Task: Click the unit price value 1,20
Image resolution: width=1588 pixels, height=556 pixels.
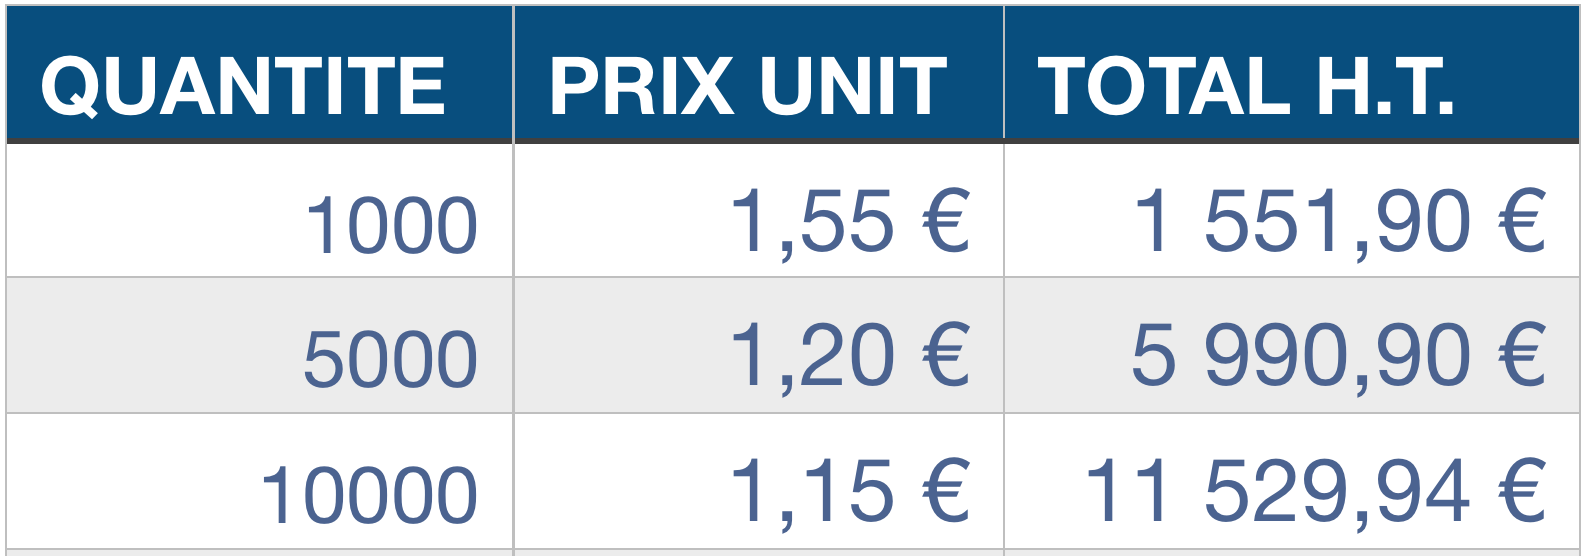Action: 811,356
